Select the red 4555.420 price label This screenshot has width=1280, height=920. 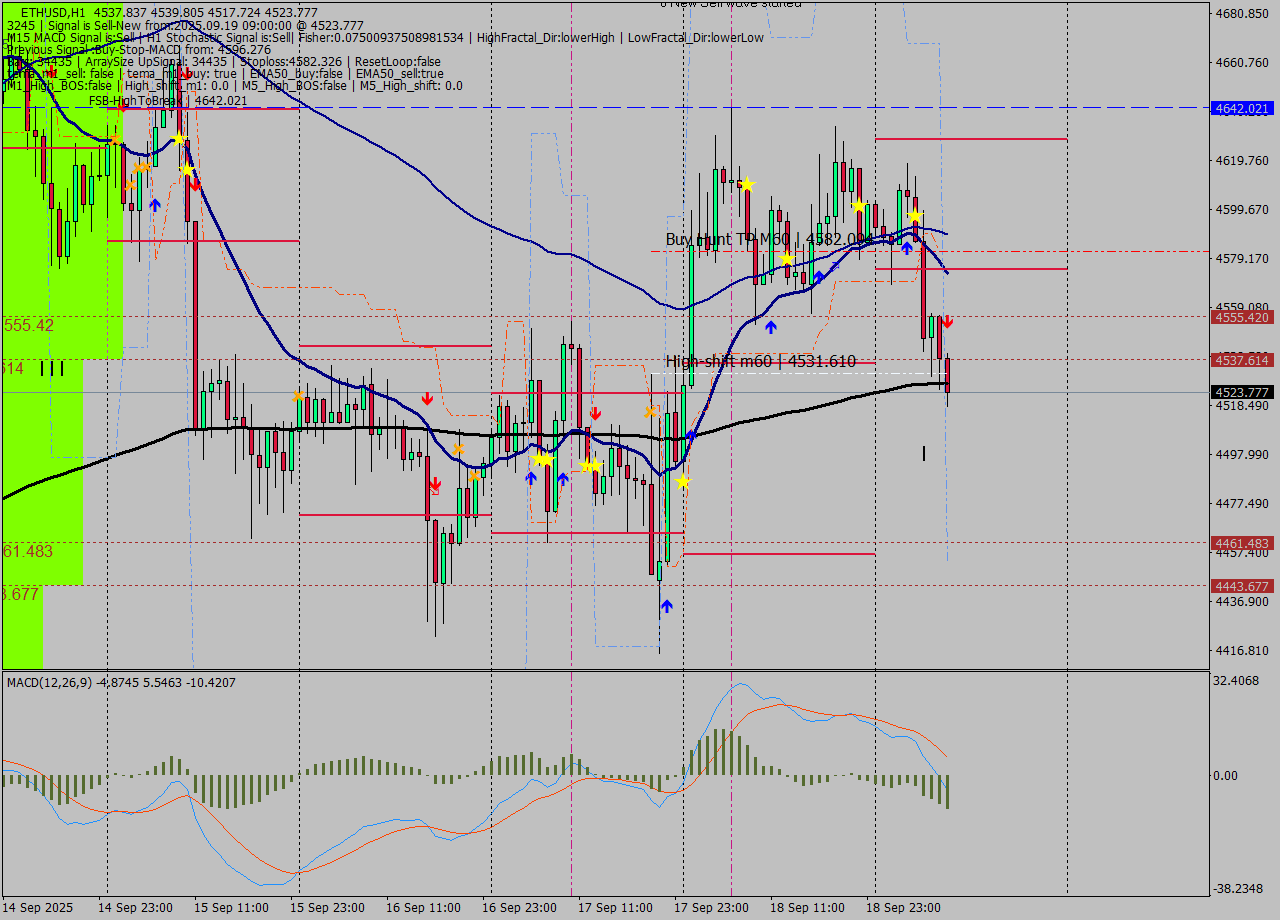click(1241, 317)
